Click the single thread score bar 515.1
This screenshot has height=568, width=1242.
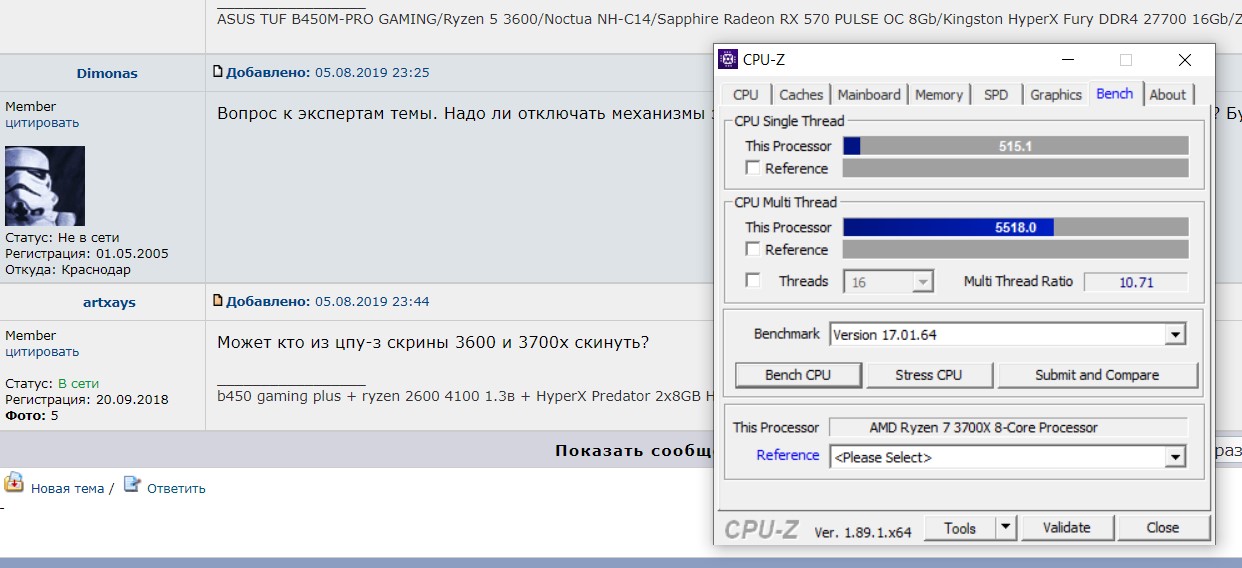tap(1016, 146)
